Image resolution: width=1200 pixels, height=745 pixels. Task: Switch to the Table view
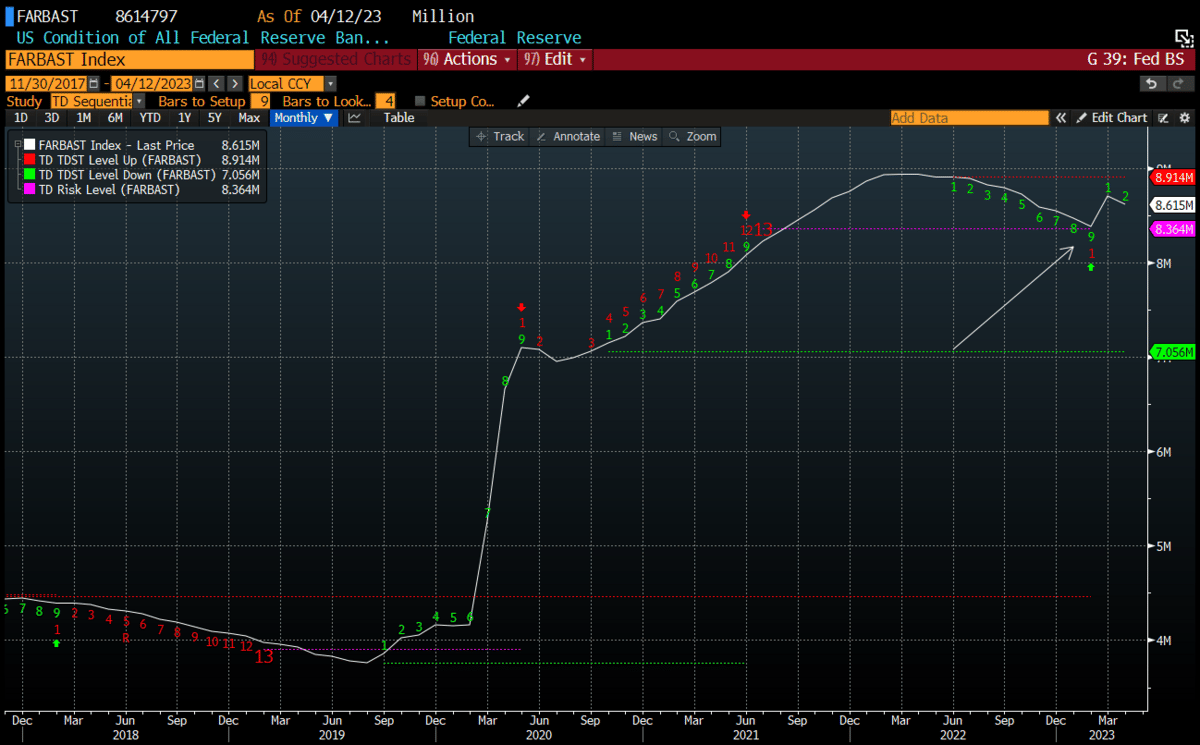tap(399, 118)
